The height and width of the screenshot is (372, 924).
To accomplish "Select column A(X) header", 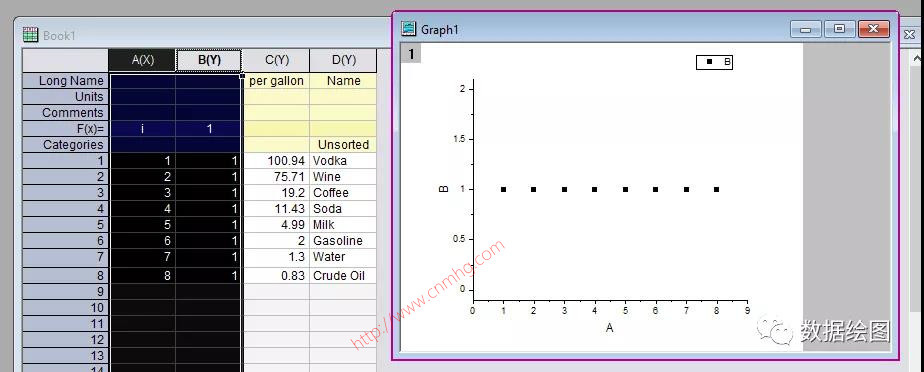I will pyautogui.click(x=143, y=60).
